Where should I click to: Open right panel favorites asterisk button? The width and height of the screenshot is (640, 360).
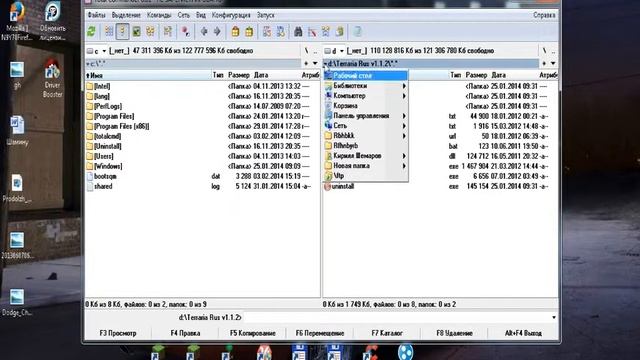point(544,64)
